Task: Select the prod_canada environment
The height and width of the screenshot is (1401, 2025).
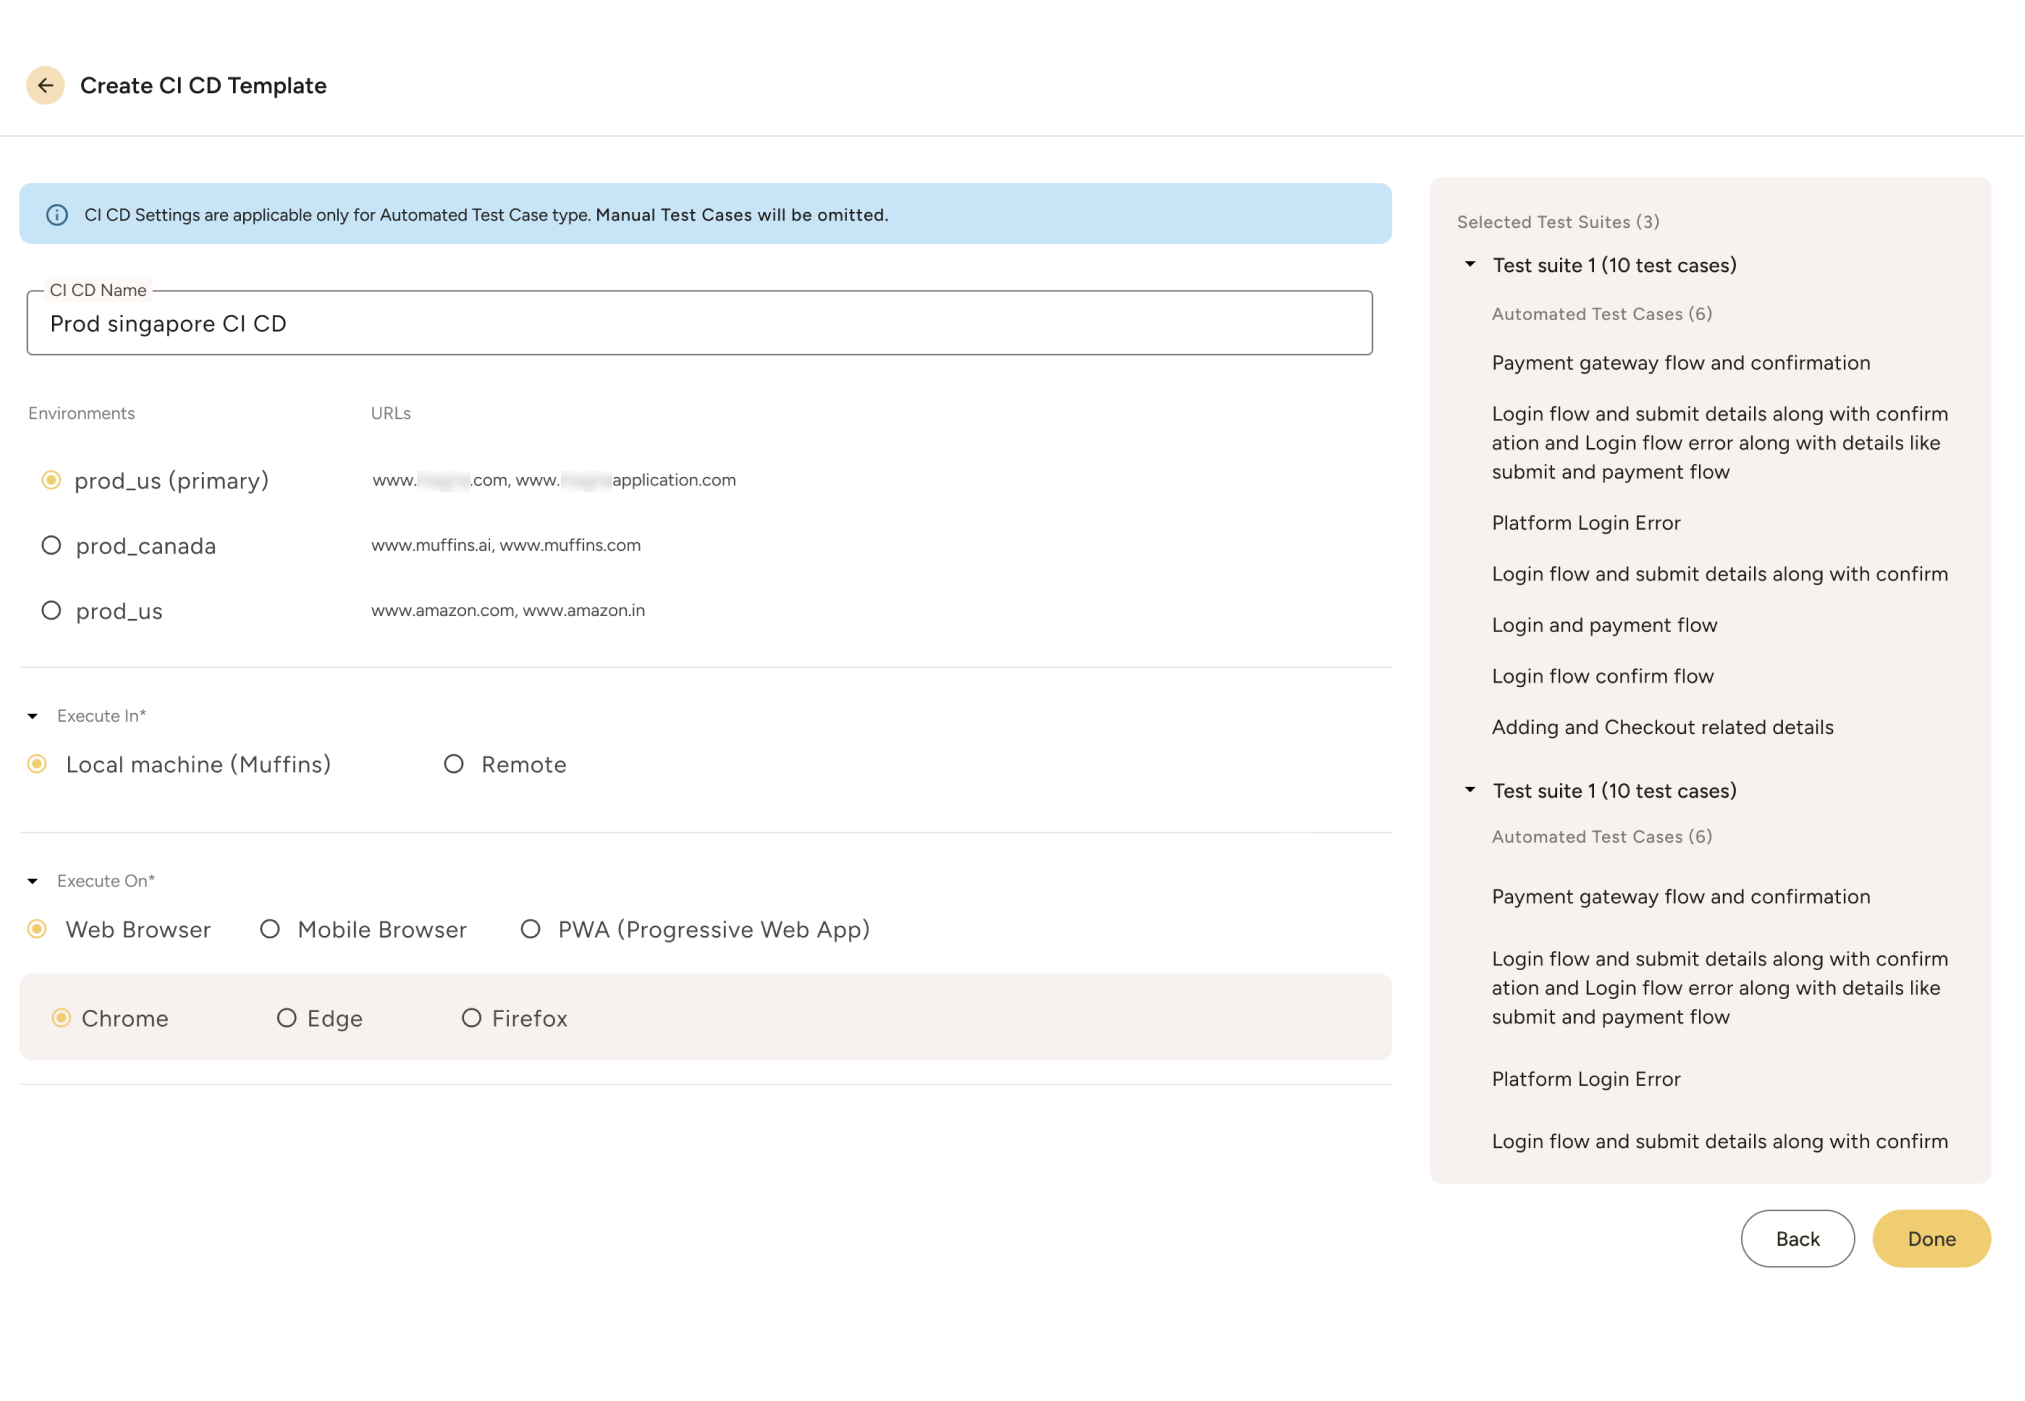Action: 51,545
